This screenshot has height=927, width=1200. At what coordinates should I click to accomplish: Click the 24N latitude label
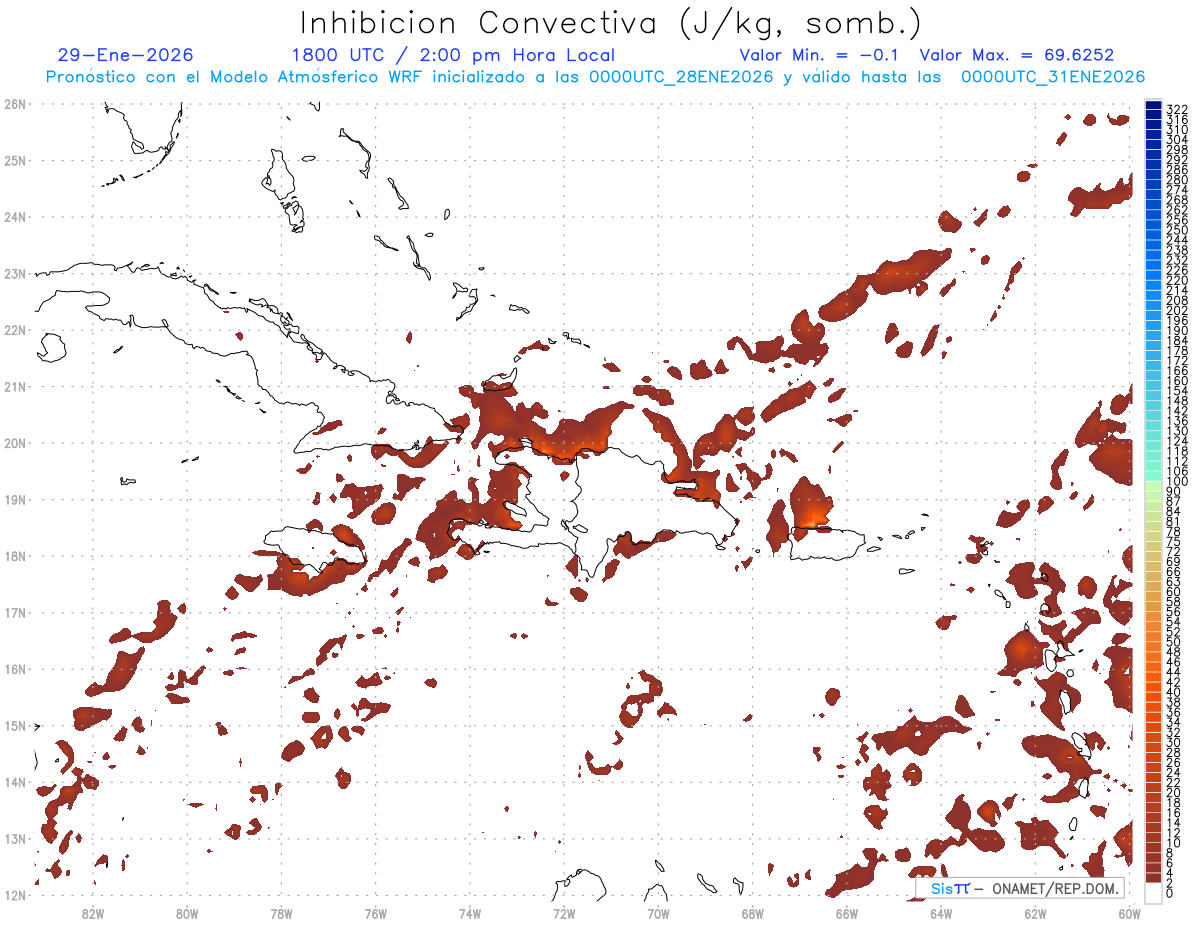15,217
